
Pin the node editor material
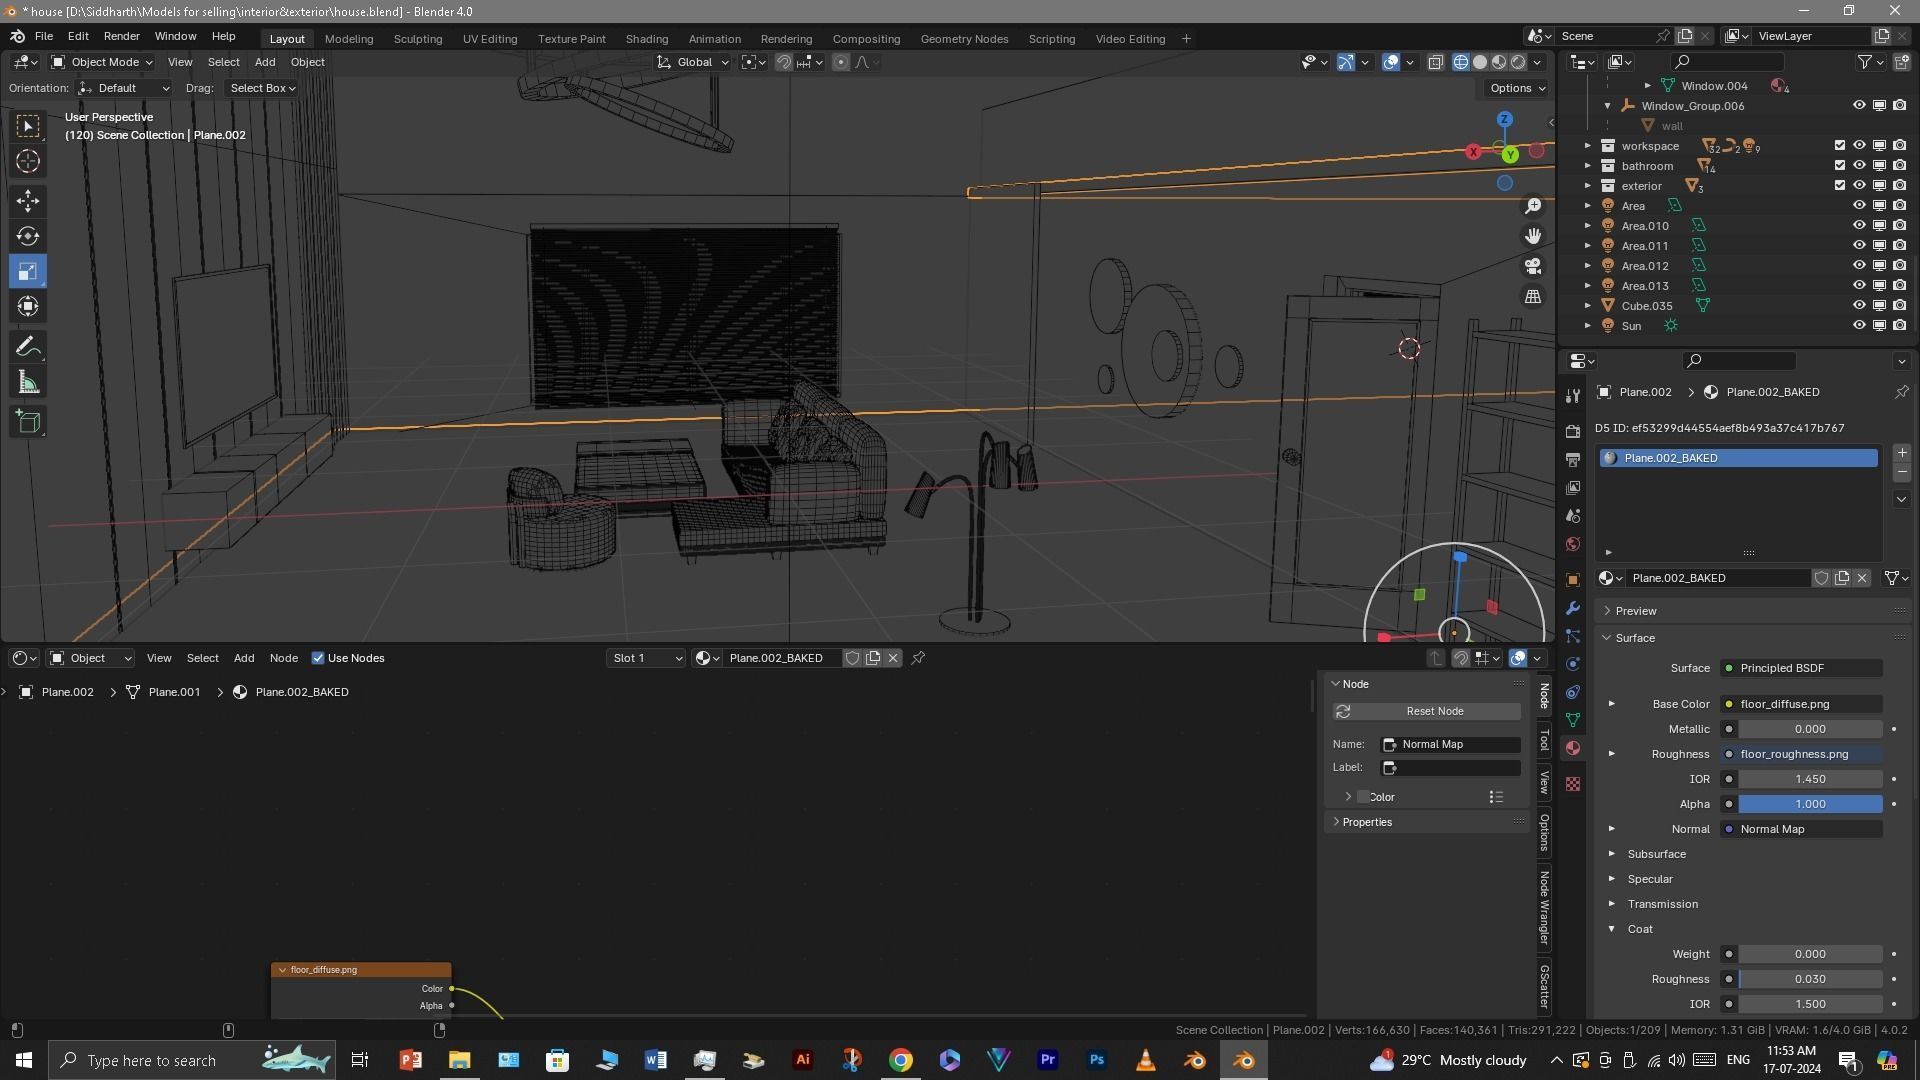click(x=918, y=658)
